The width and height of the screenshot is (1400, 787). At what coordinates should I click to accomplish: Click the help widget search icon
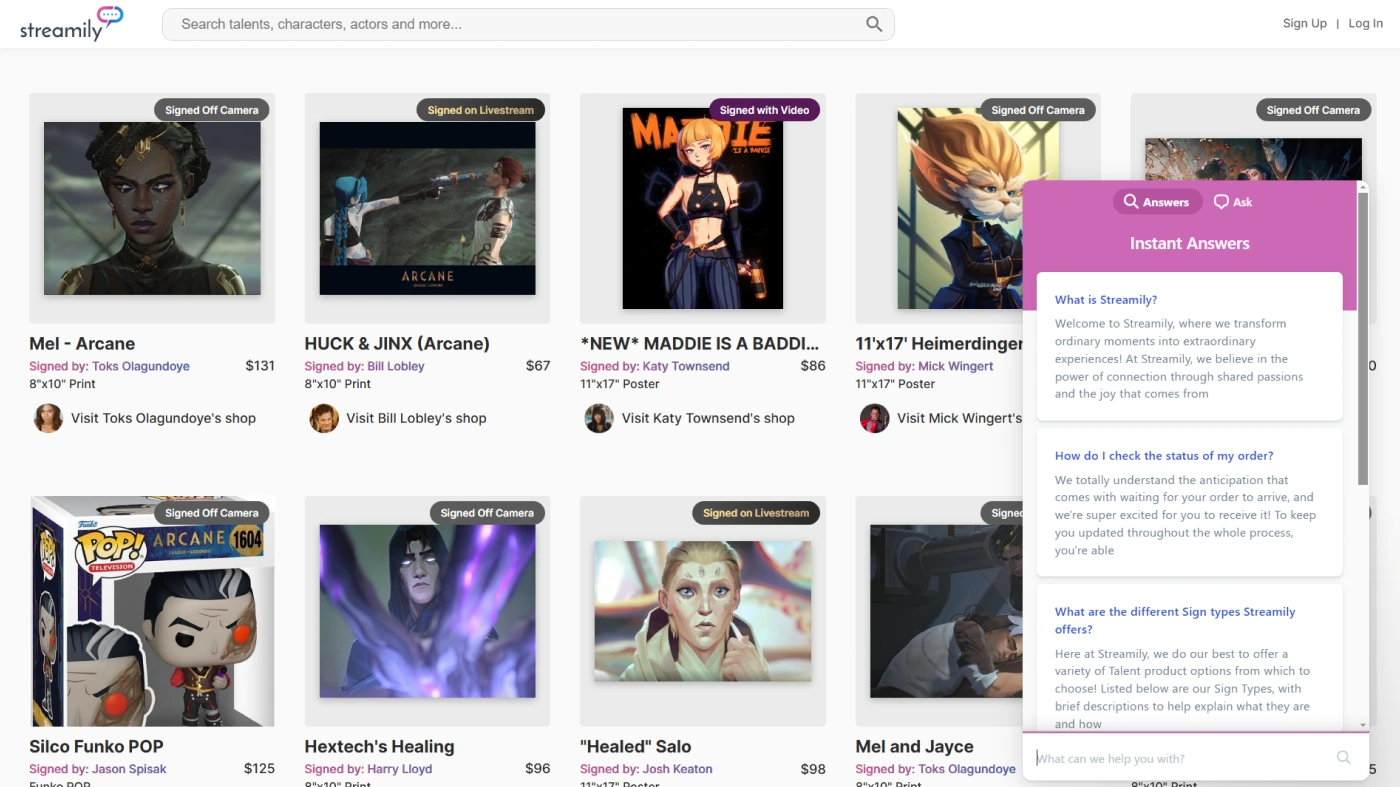[1344, 758]
